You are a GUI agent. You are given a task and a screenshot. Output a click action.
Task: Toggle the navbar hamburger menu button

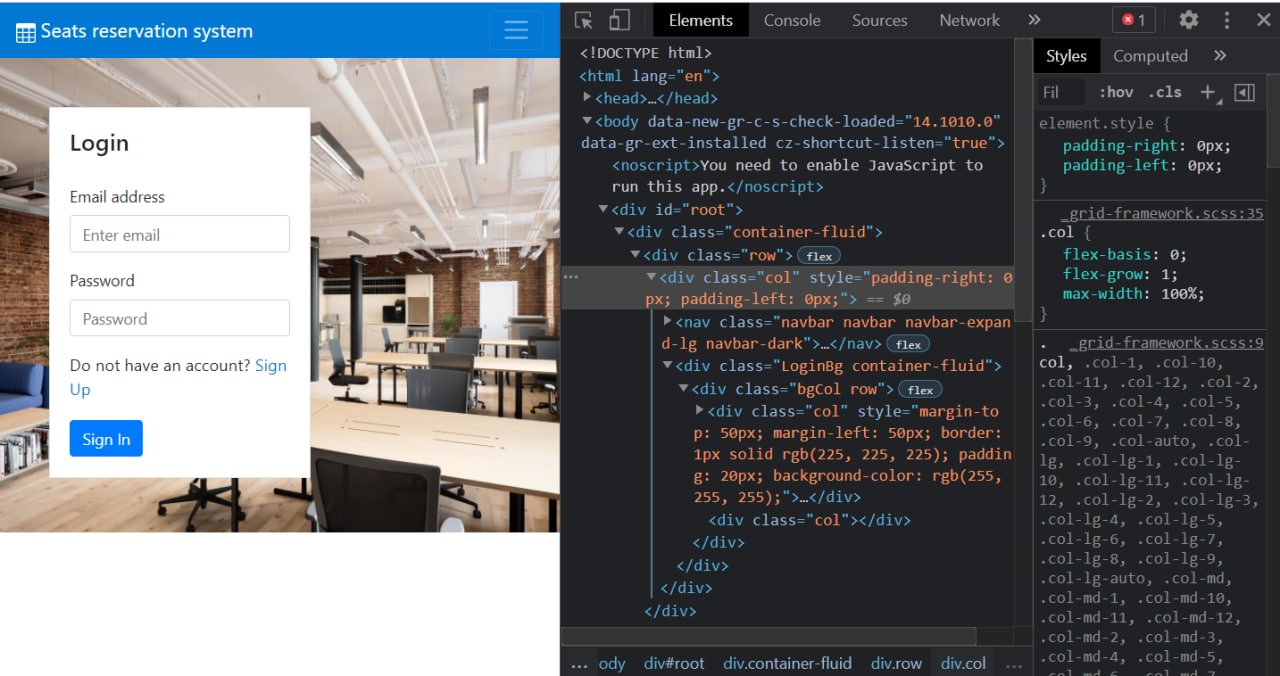pos(516,30)
